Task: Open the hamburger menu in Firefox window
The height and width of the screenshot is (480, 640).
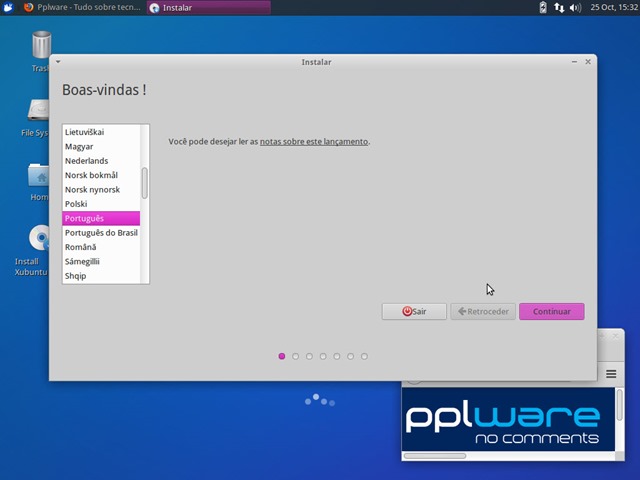Action: (x=611, y=374)
